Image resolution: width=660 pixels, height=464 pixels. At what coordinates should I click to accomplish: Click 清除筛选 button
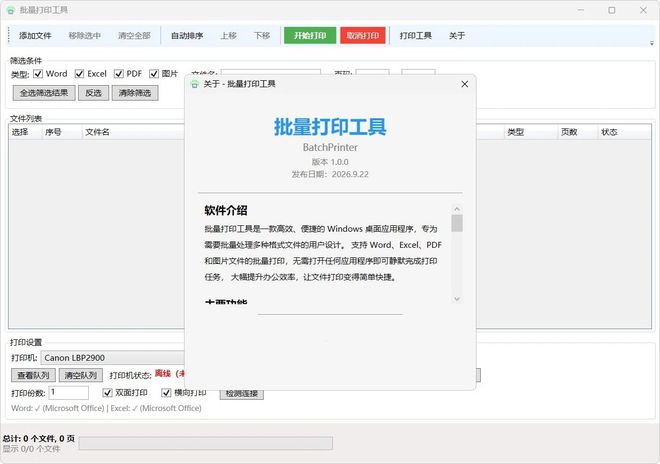(135, 93)
